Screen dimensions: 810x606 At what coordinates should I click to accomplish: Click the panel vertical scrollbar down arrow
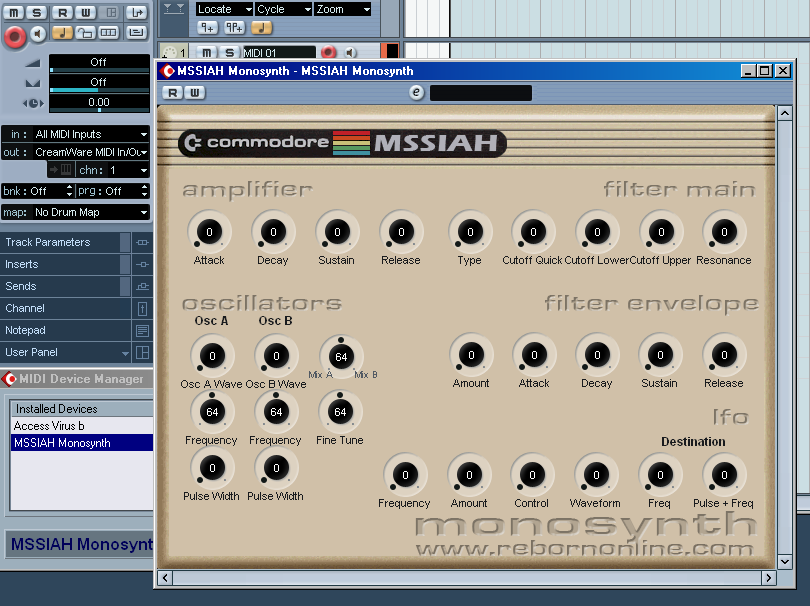click(x=785, y=562)
